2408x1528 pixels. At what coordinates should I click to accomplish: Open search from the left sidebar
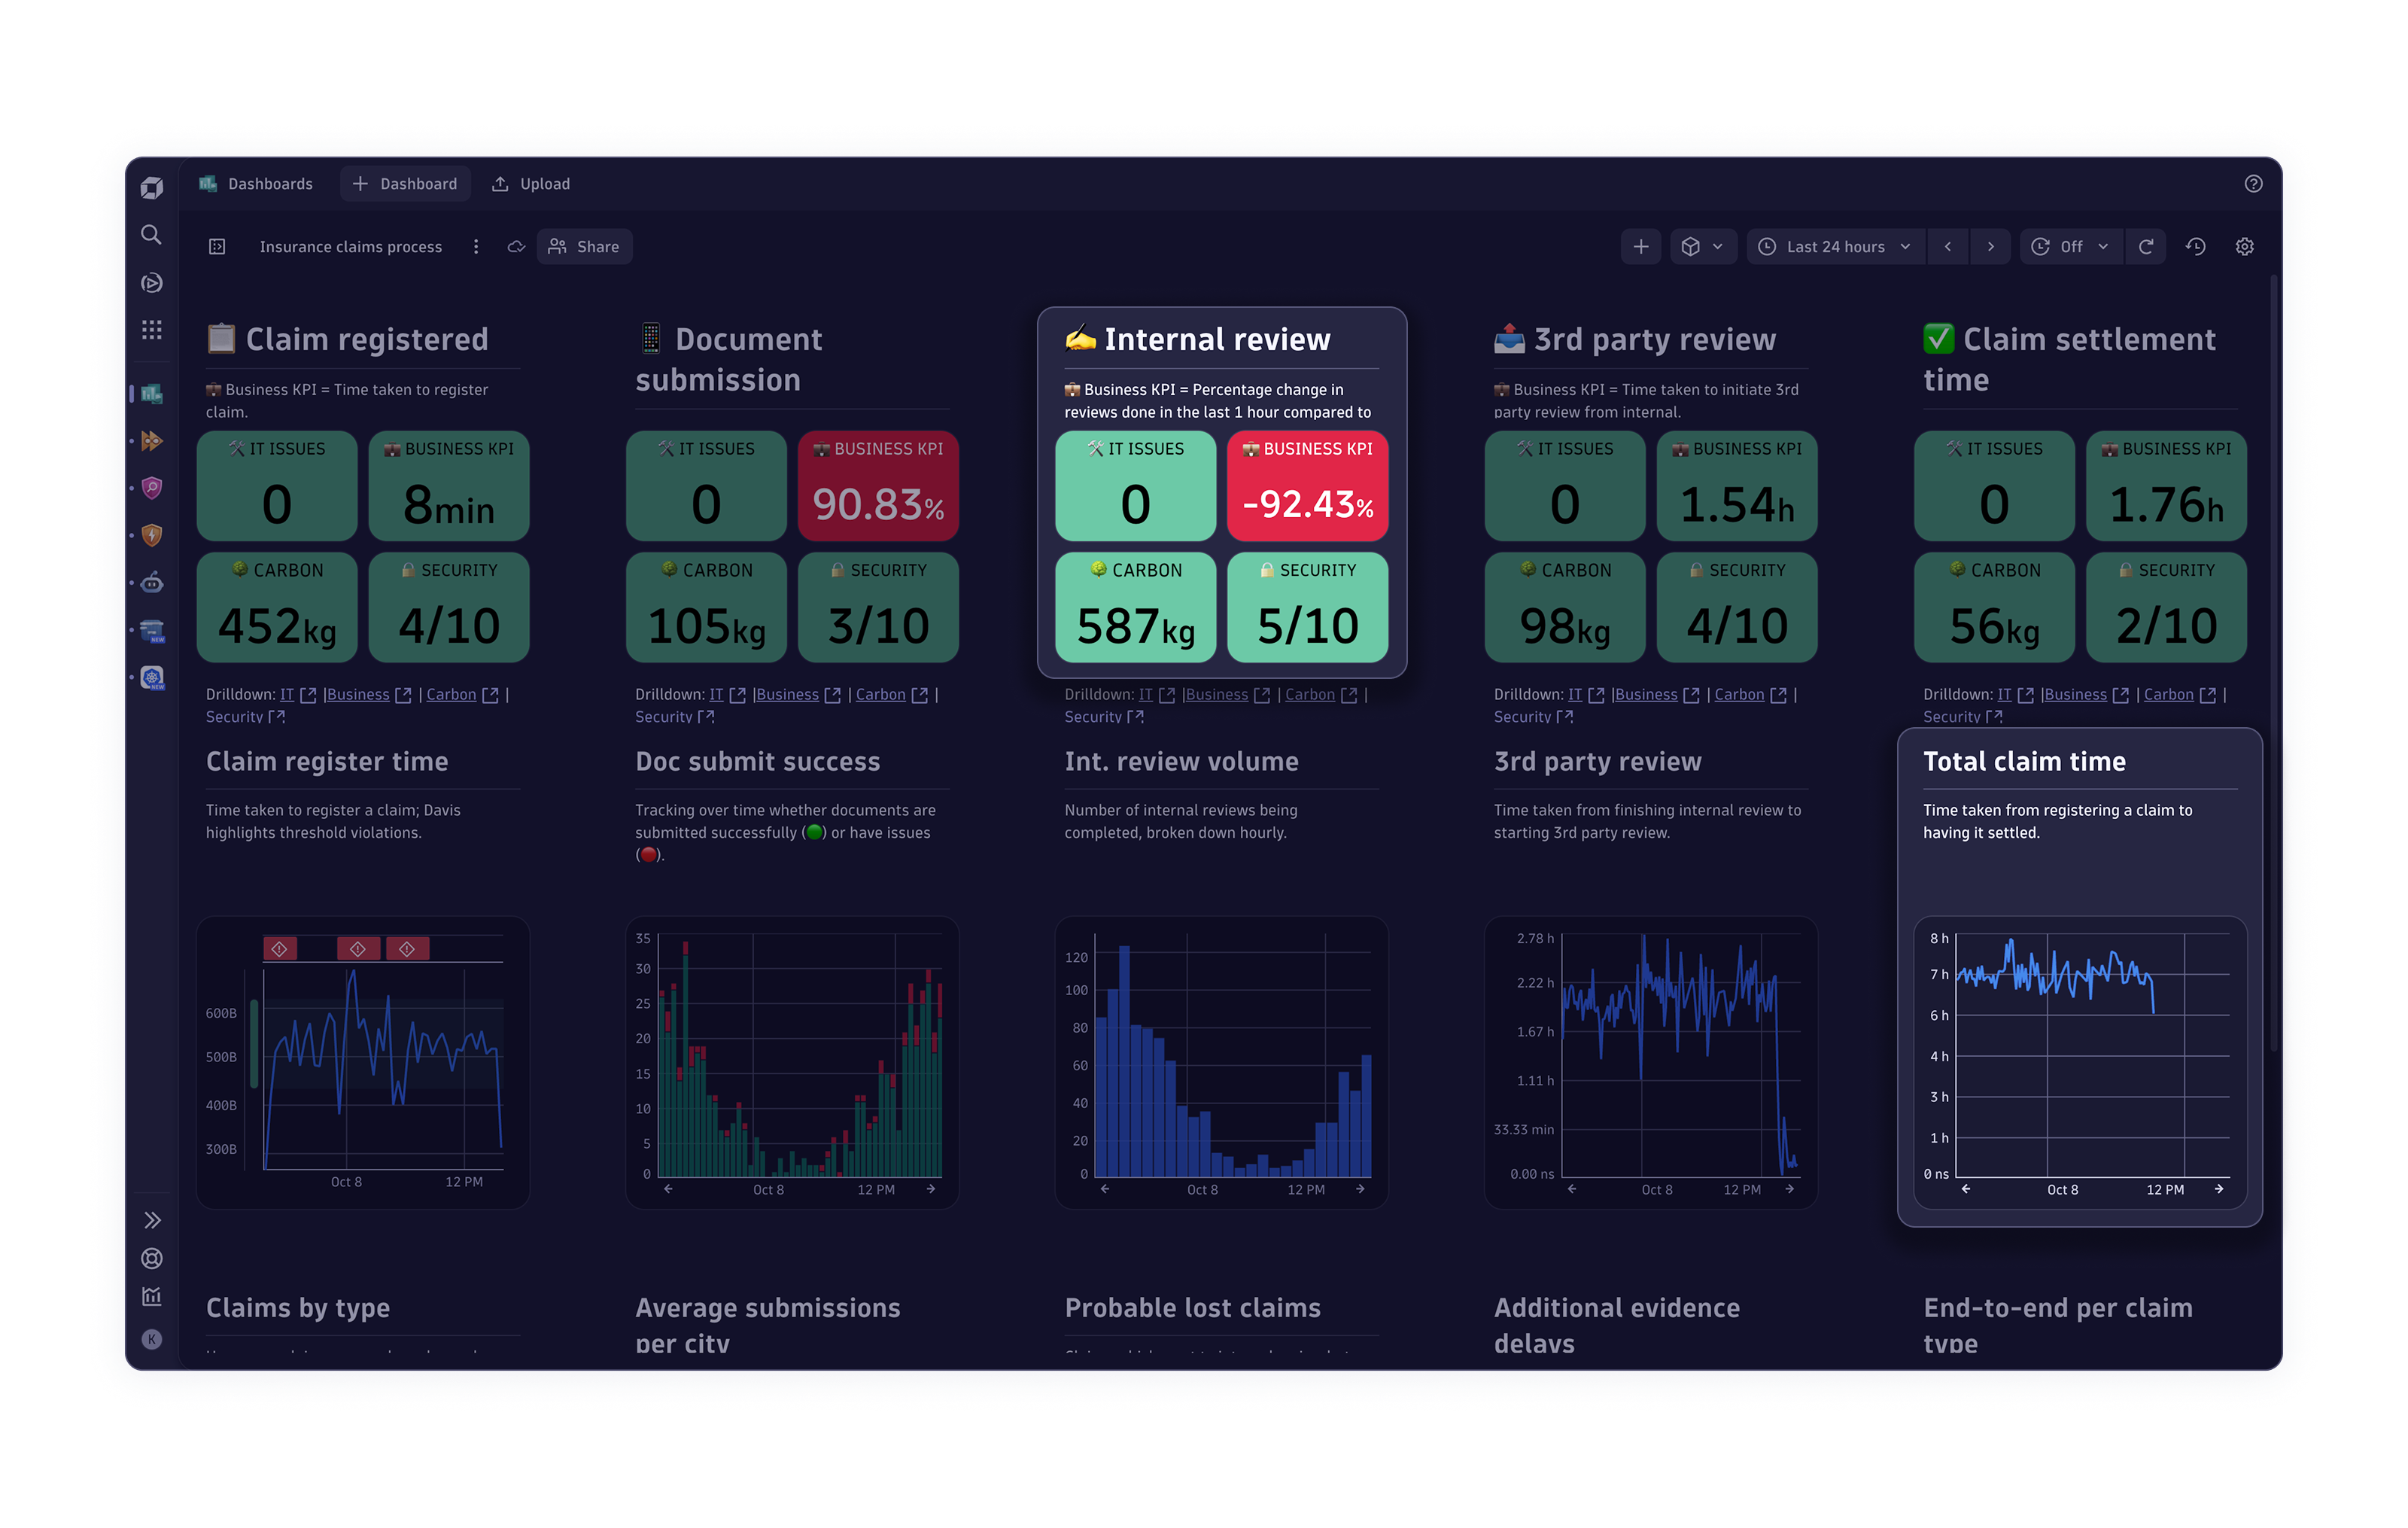coord(151,234)
